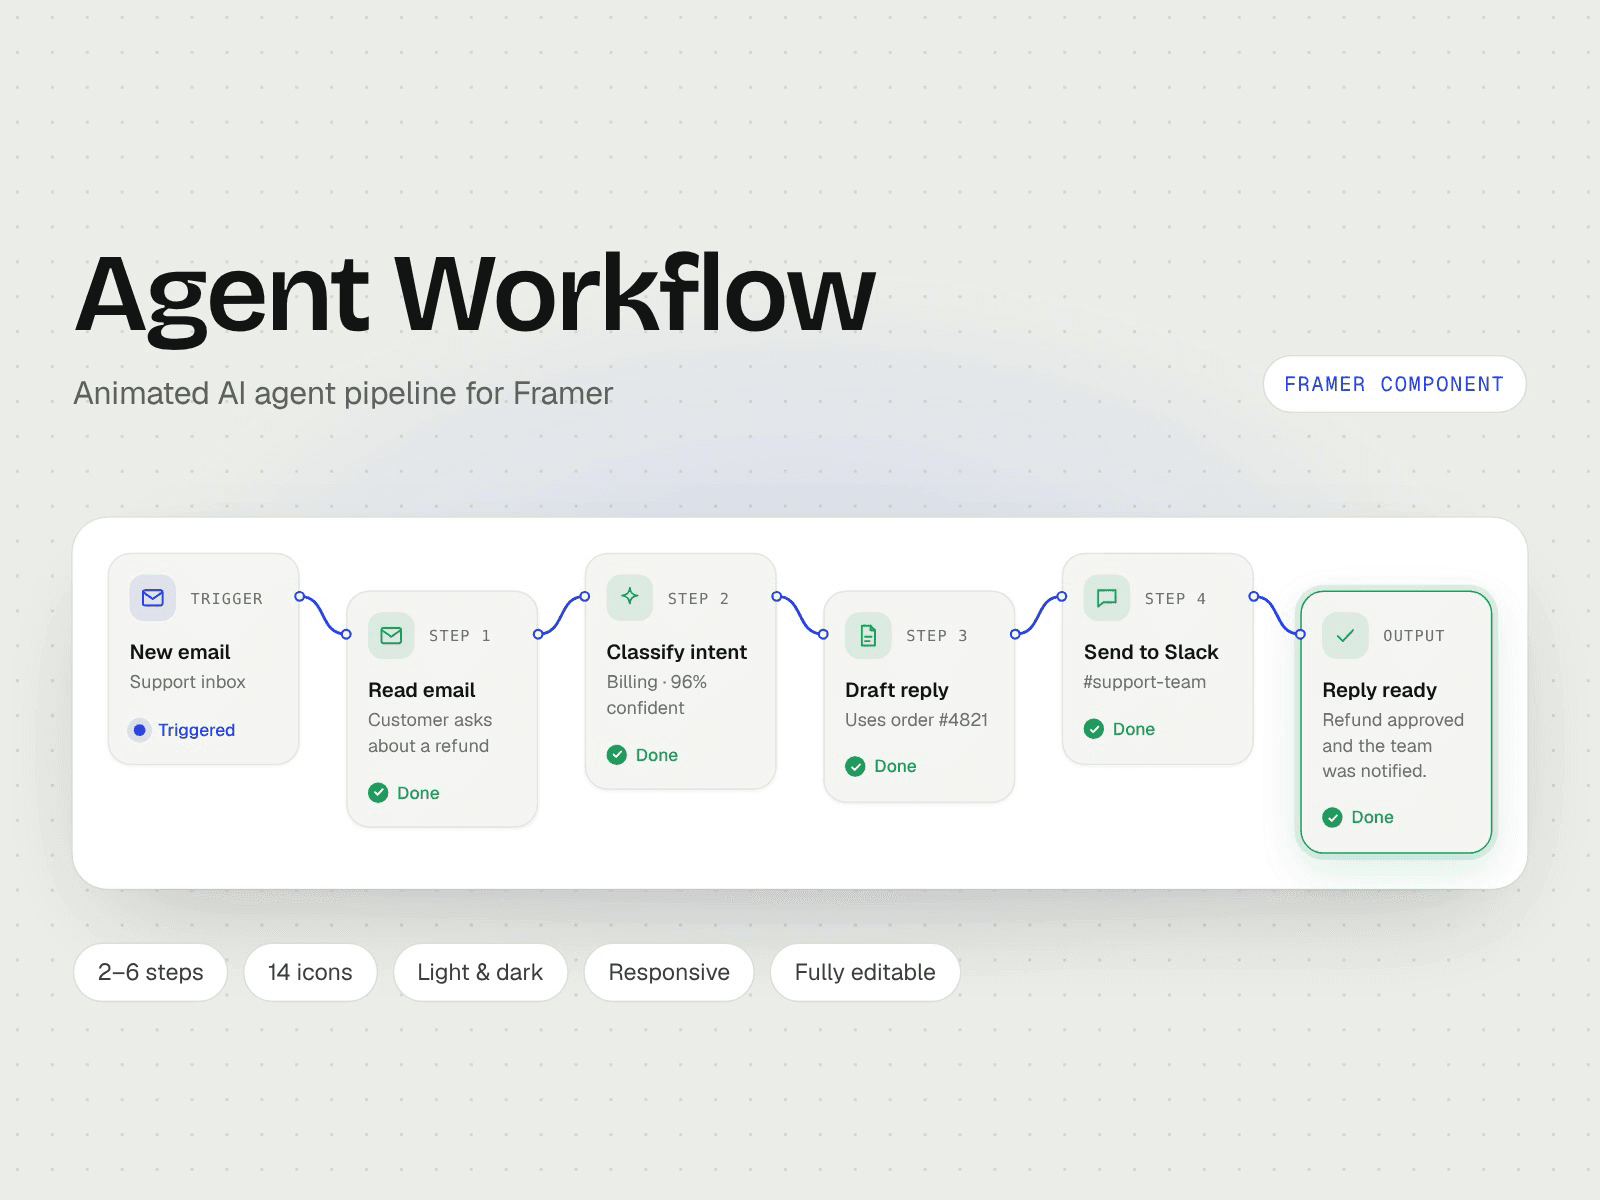Click connector node left of Output card
The height and width of the screenshot is (1200, 1600).
coord(1300,634)
